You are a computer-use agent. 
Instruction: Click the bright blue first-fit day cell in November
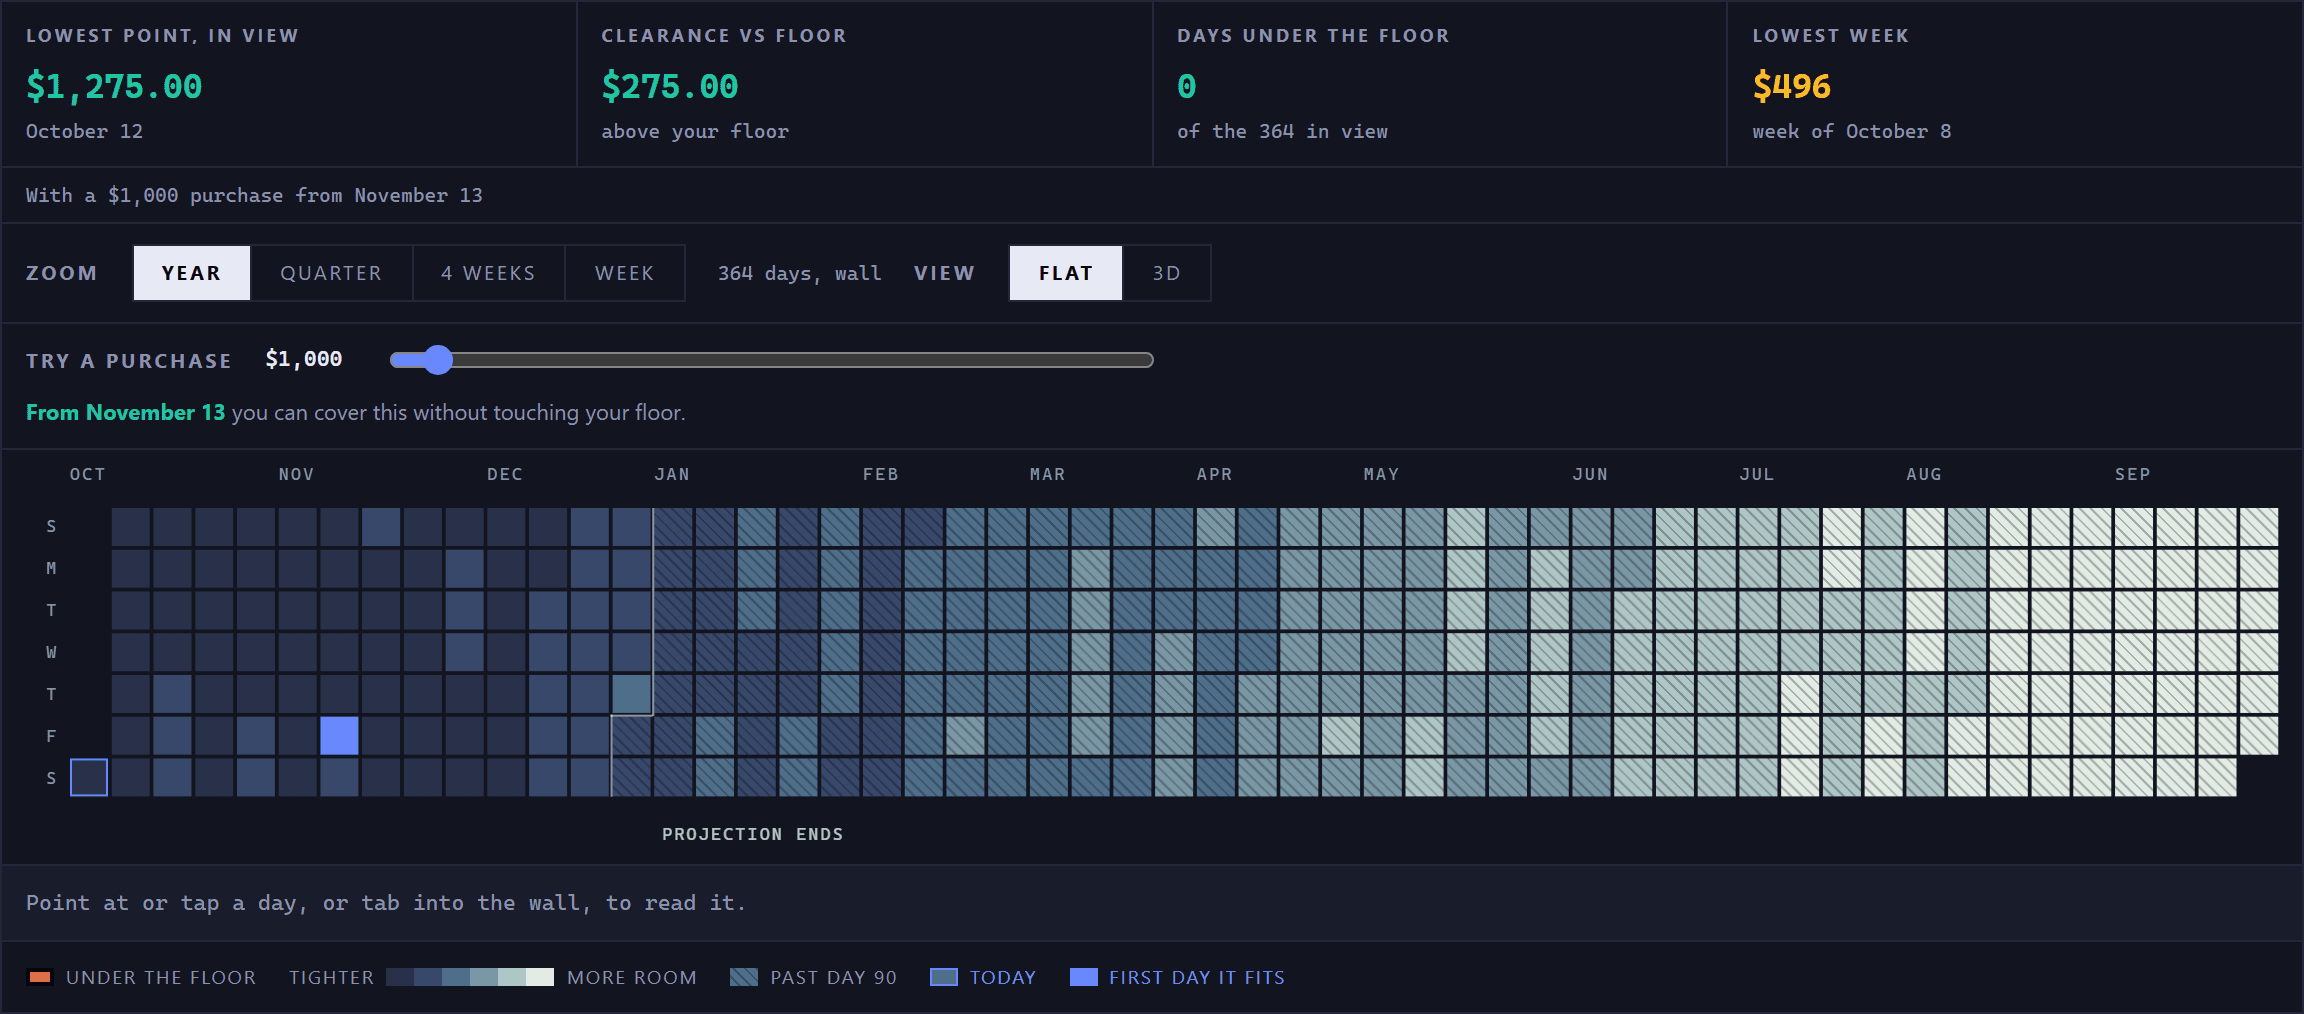coord(339,736)
